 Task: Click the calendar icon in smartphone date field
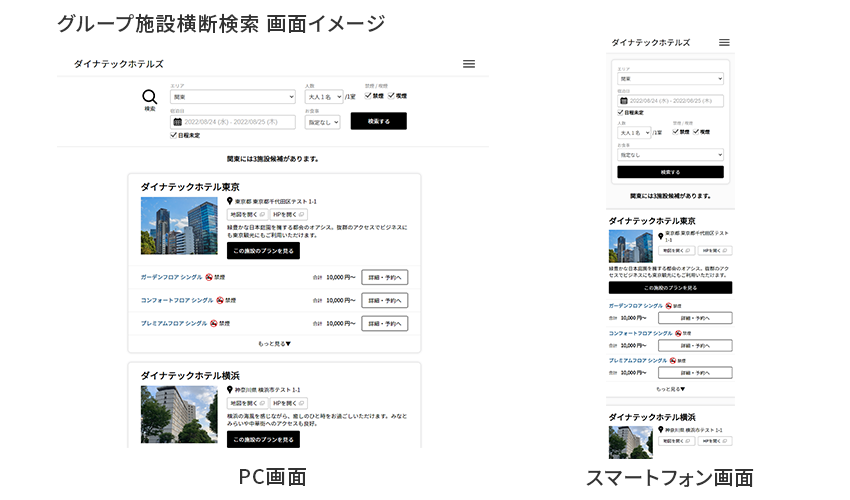624,101
